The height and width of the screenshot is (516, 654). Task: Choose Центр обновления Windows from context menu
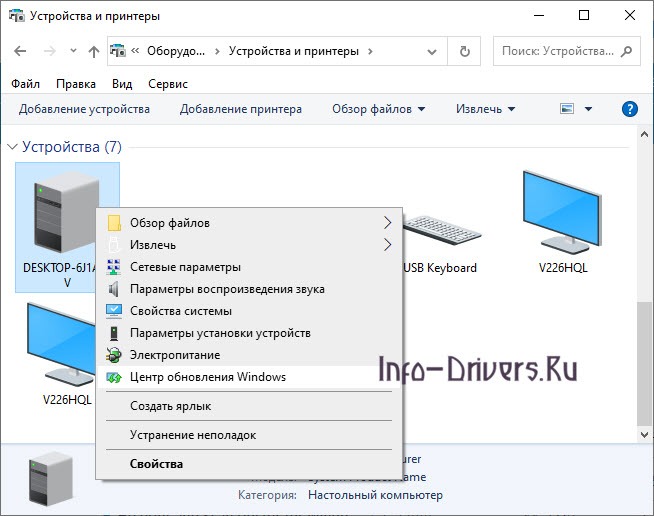pos(208,377)
